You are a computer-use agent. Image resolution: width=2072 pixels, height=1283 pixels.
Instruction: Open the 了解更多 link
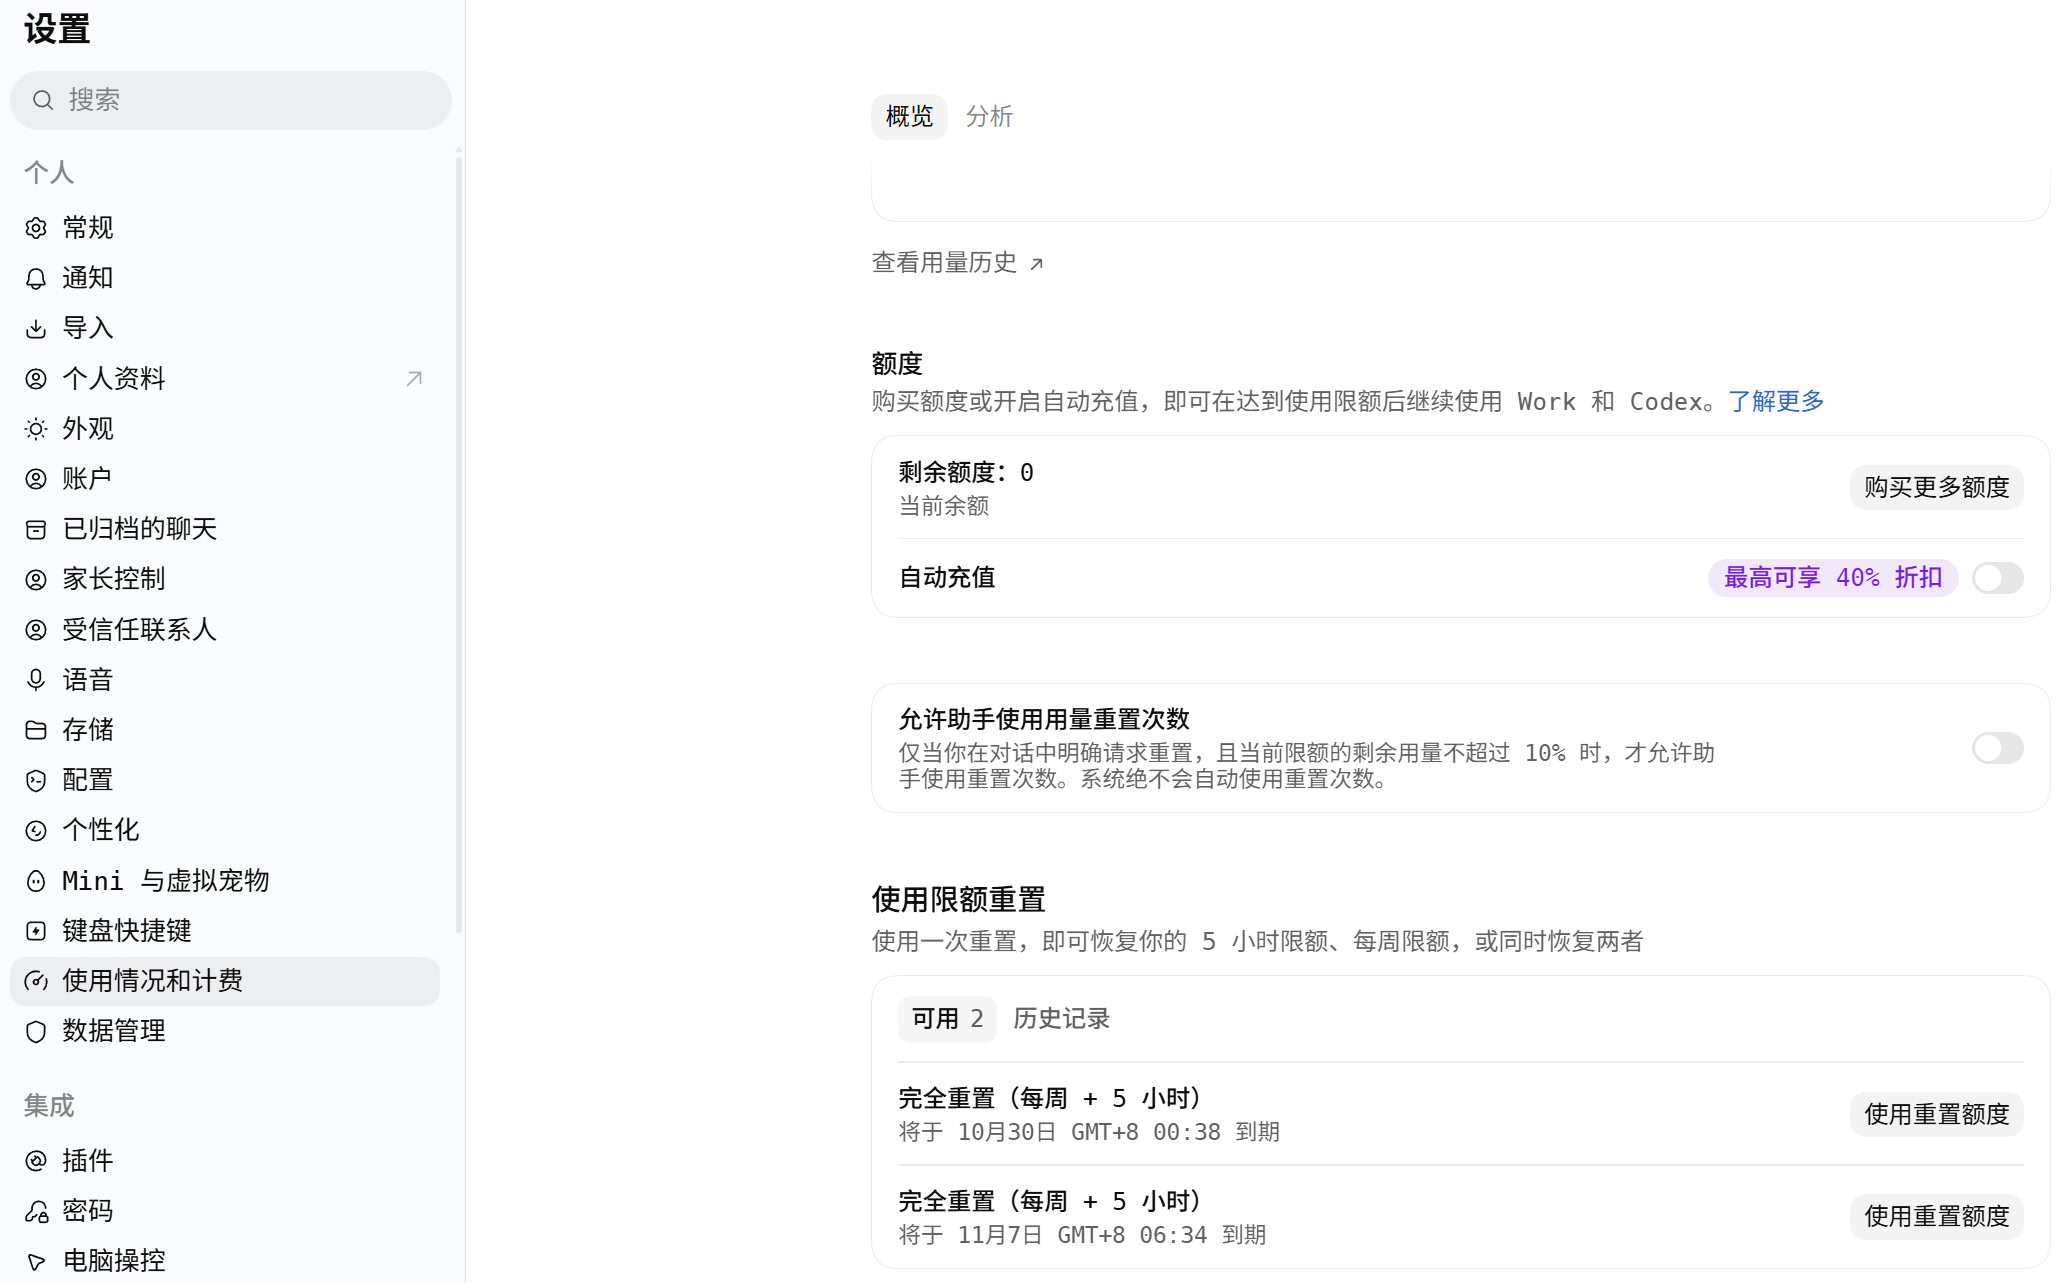point(1776,402)
